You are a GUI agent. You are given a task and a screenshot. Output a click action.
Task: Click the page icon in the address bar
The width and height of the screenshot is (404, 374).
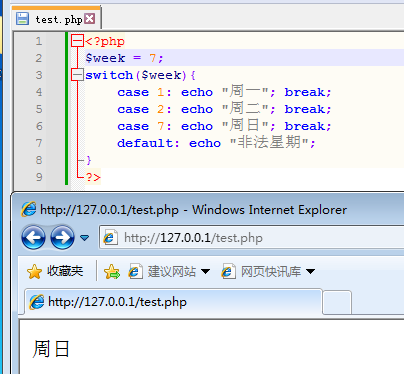(x=110, y=238)
